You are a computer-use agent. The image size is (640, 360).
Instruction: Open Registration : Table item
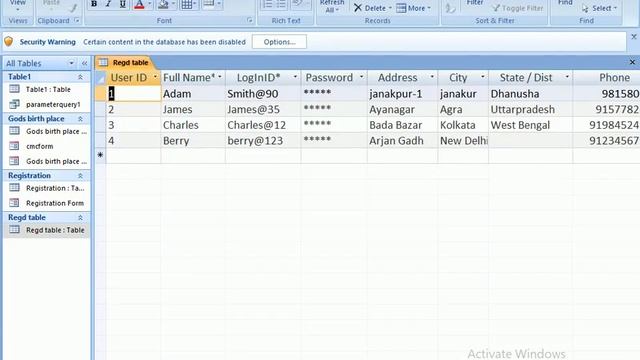(47, 188)
